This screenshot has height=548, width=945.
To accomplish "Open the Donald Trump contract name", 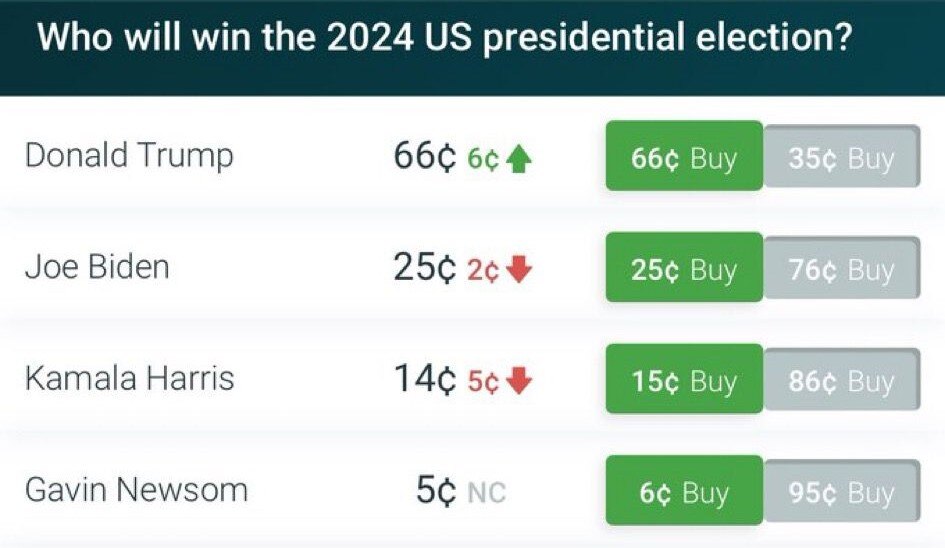I will point(129,156).
